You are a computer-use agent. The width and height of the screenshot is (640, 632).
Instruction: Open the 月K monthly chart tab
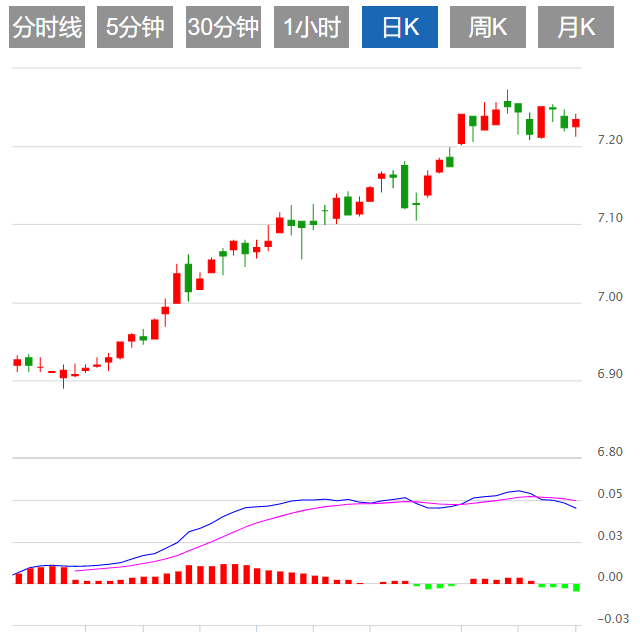click(x=576, y=27)
